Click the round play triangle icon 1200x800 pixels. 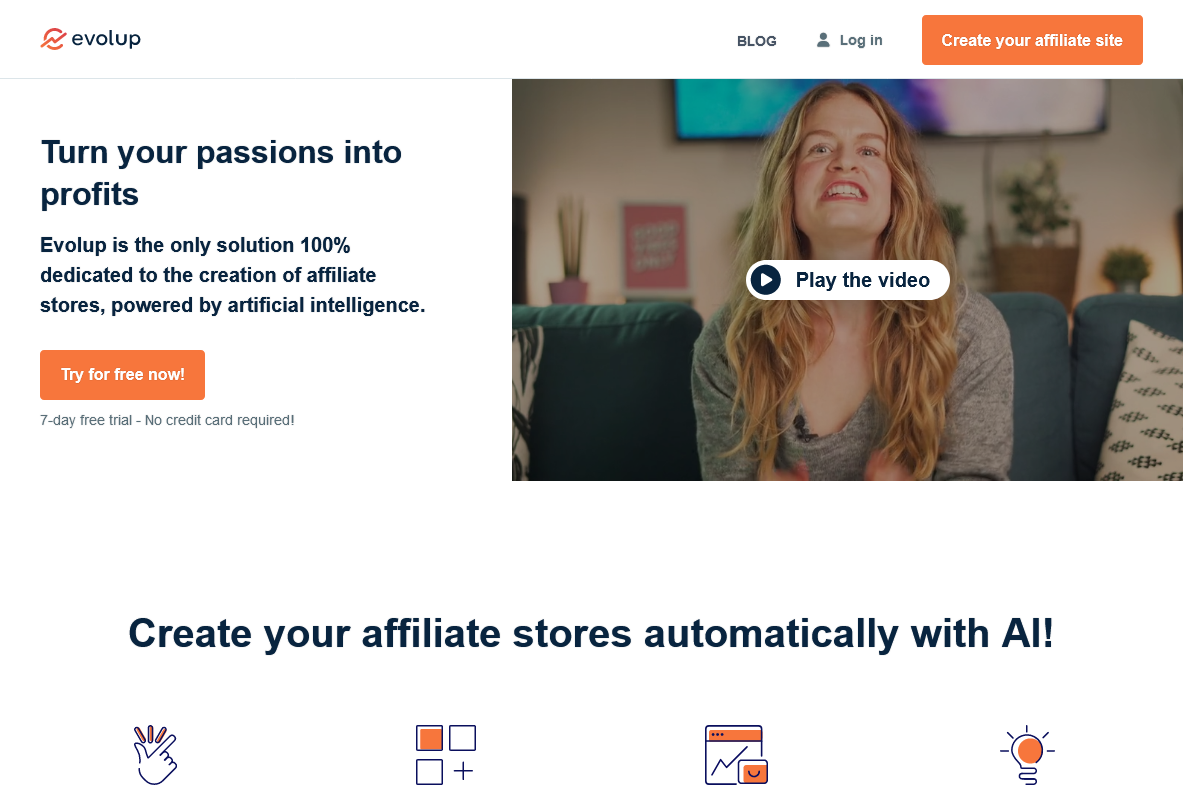click(765, 280)
